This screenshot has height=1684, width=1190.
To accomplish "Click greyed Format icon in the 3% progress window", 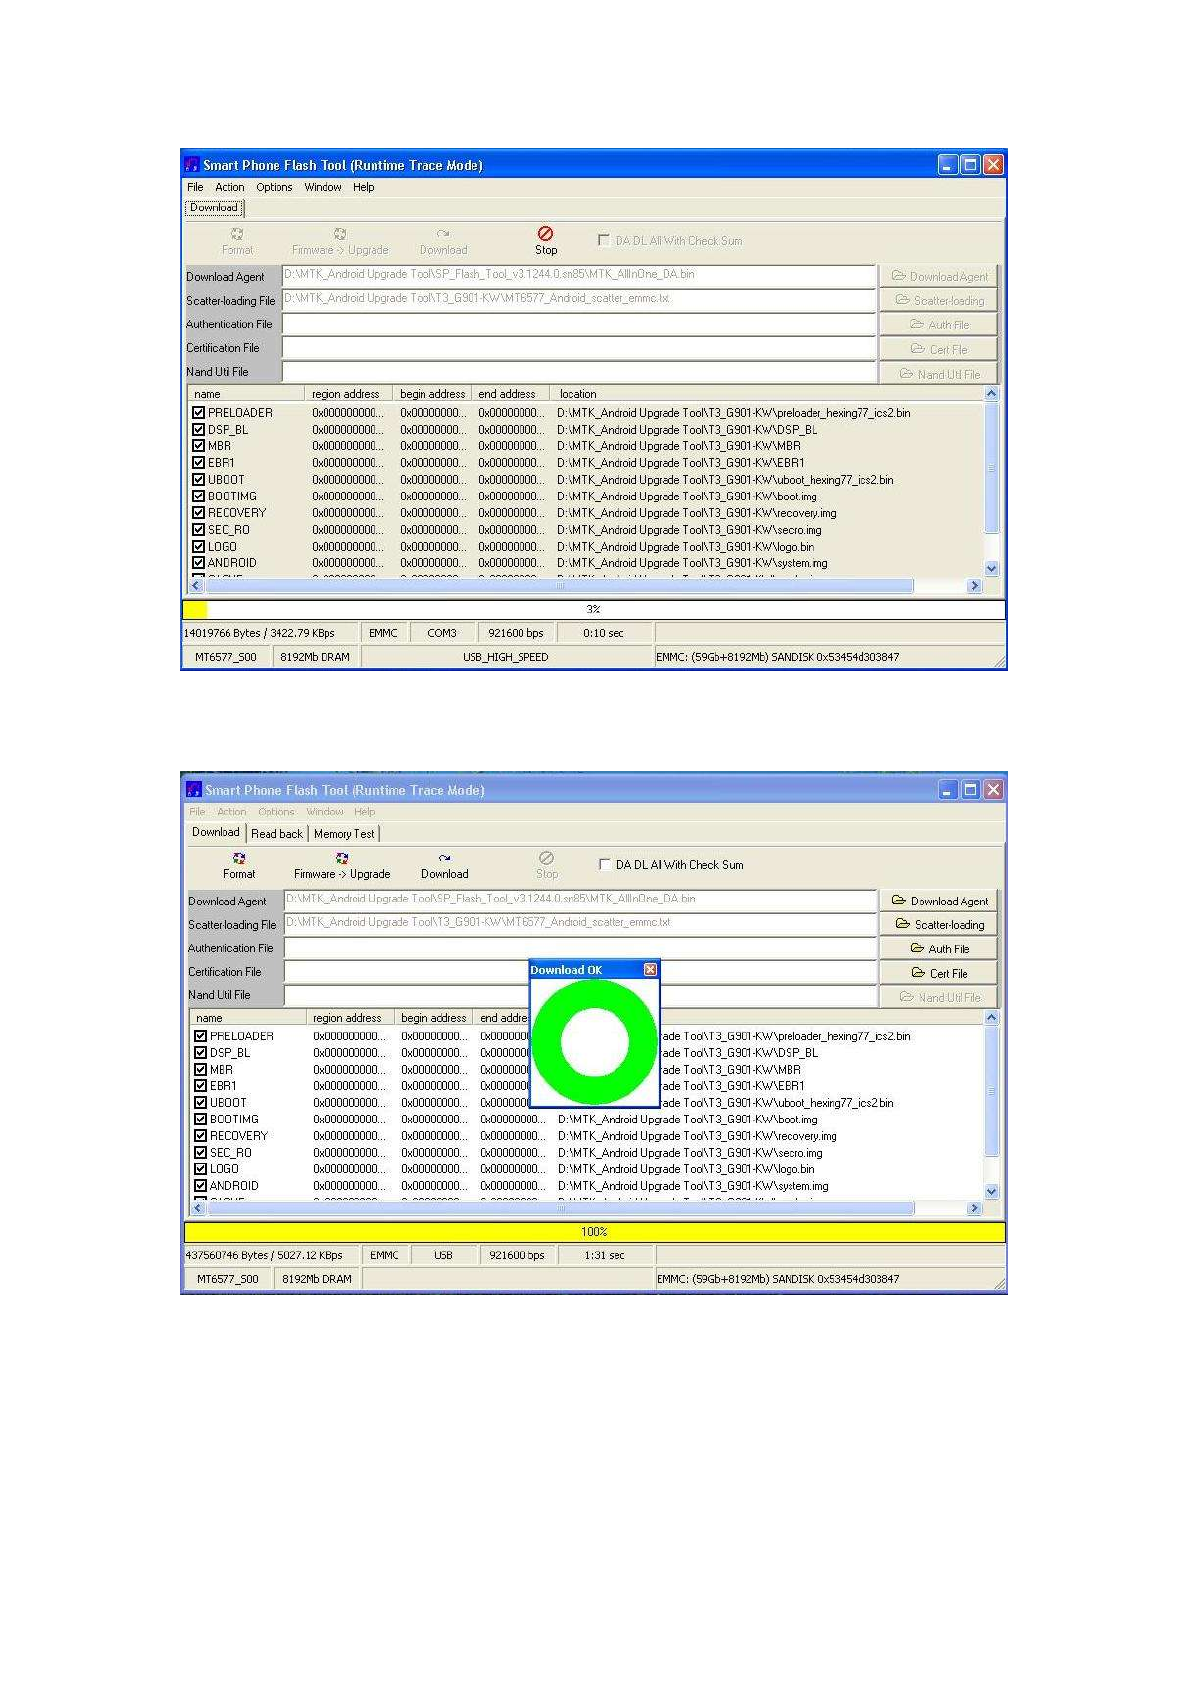I will coord(237,234).
